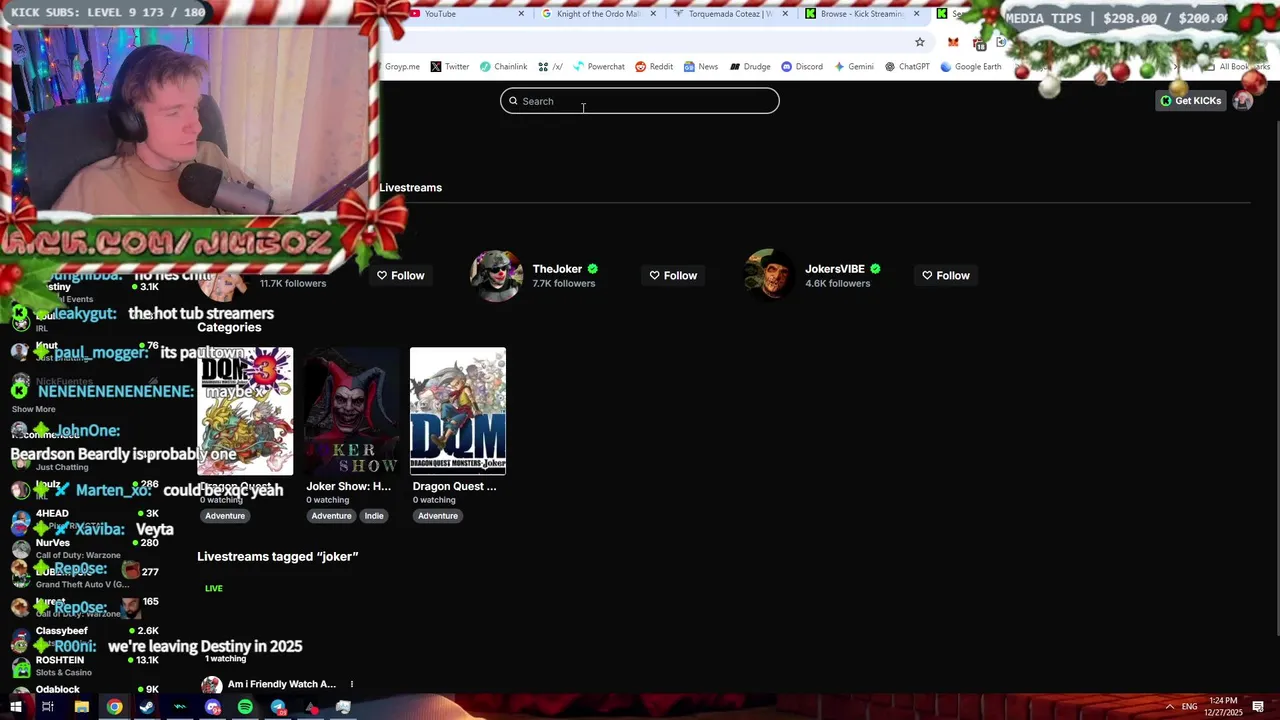The height and width of the screenshot is (720, 1280).
Task: Open Powerchat bookmark
Action: pyautogui.click(x=599, y=67)
